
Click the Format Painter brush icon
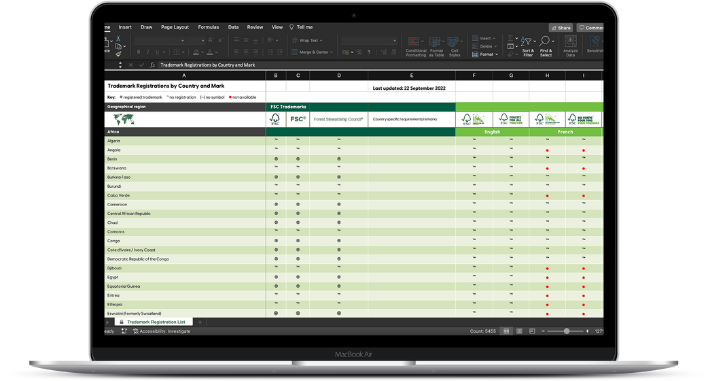point(118,54)
